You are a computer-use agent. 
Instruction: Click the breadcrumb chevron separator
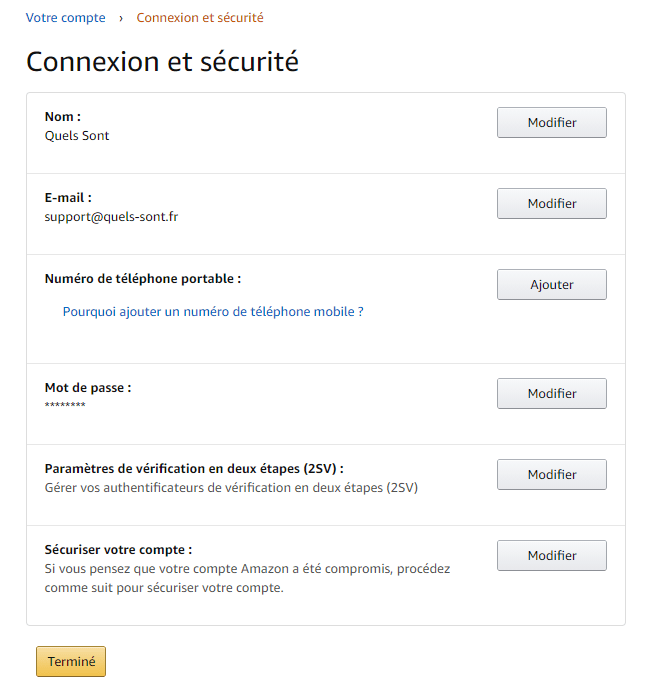[x=120, y=18]
